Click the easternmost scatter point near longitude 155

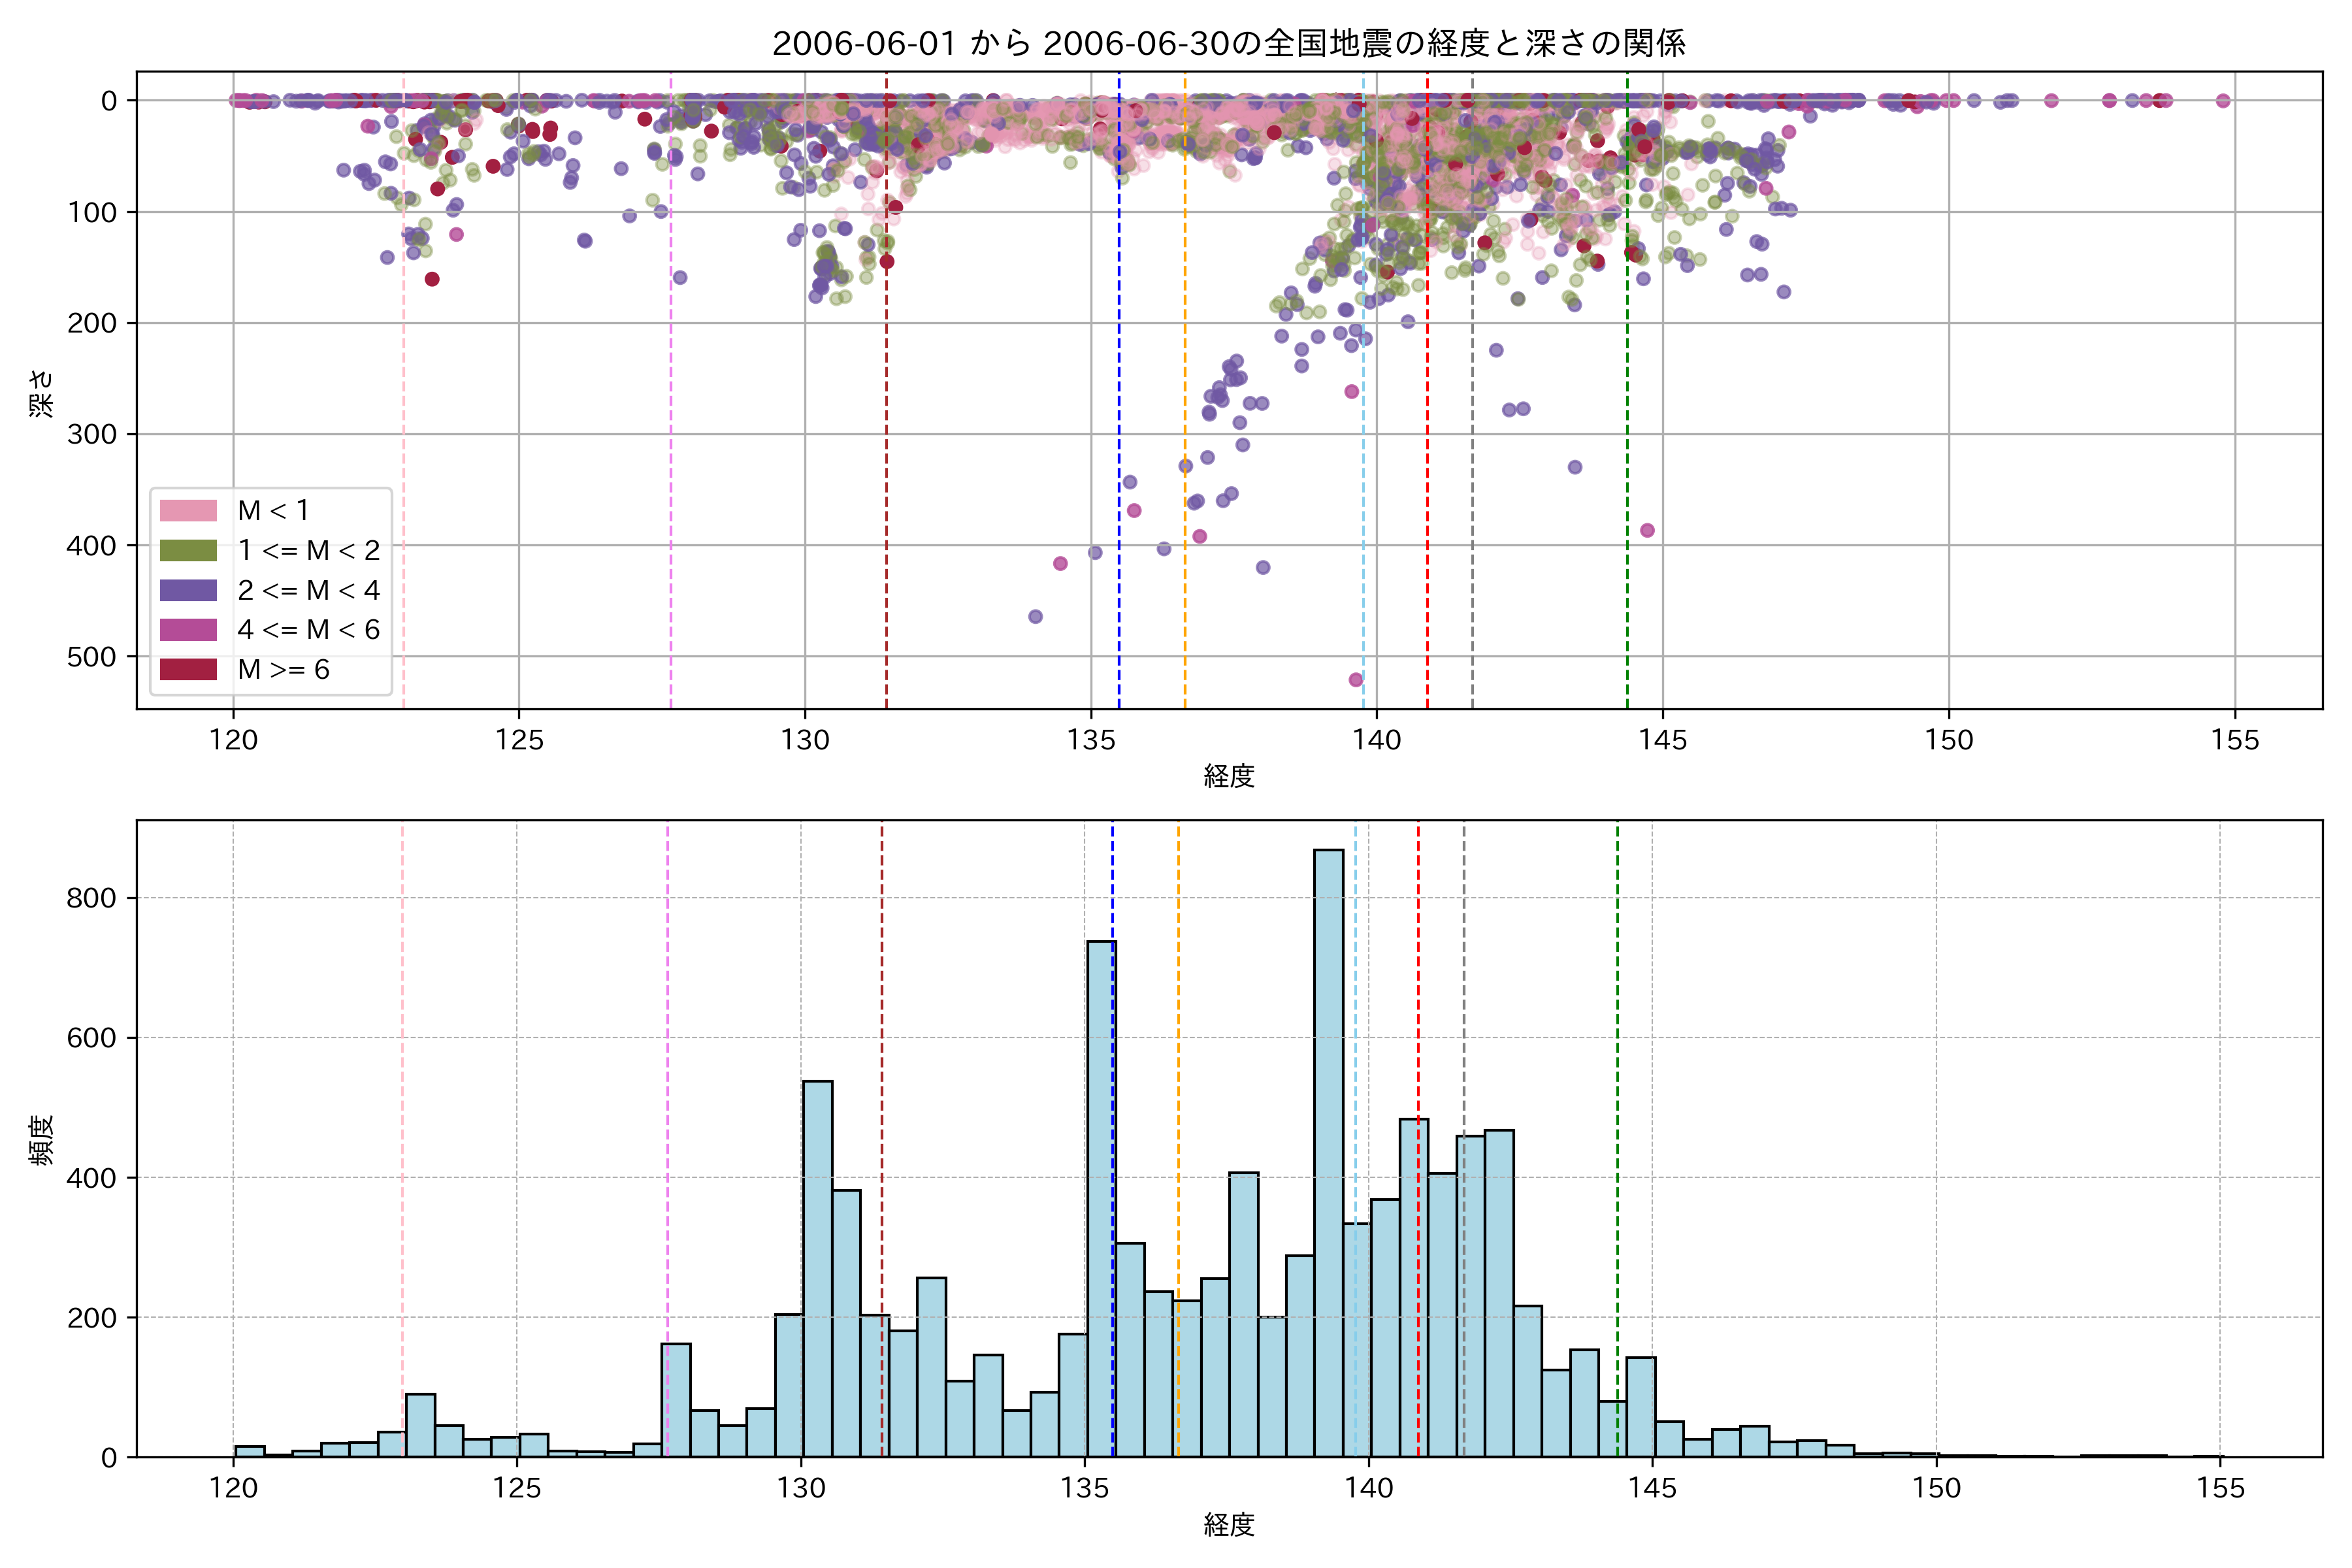click(2223, 100)
